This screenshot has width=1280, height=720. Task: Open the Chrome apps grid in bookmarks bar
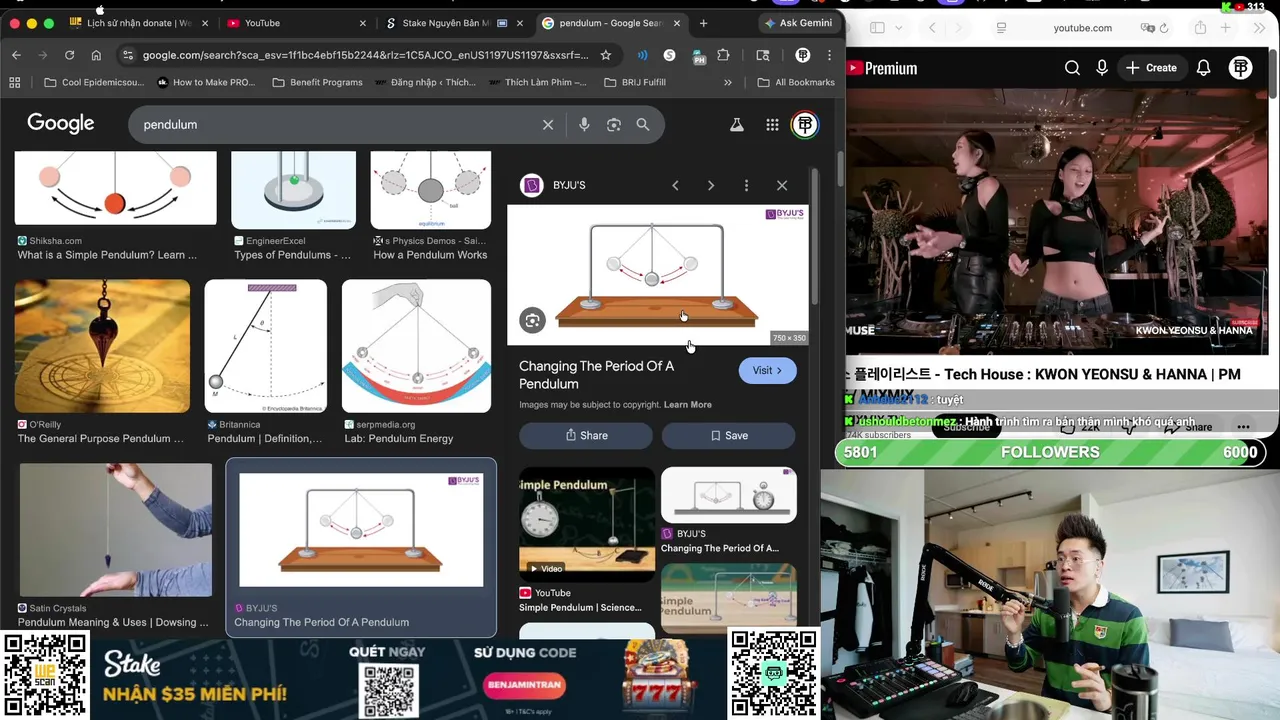(14, 82)
